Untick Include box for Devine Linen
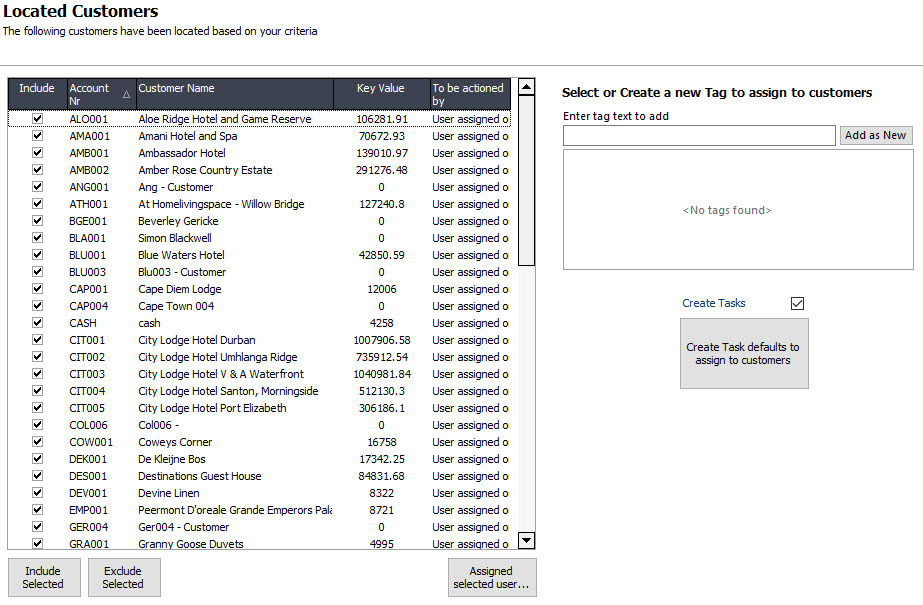The image size is (923, 605). coord(38,493)
